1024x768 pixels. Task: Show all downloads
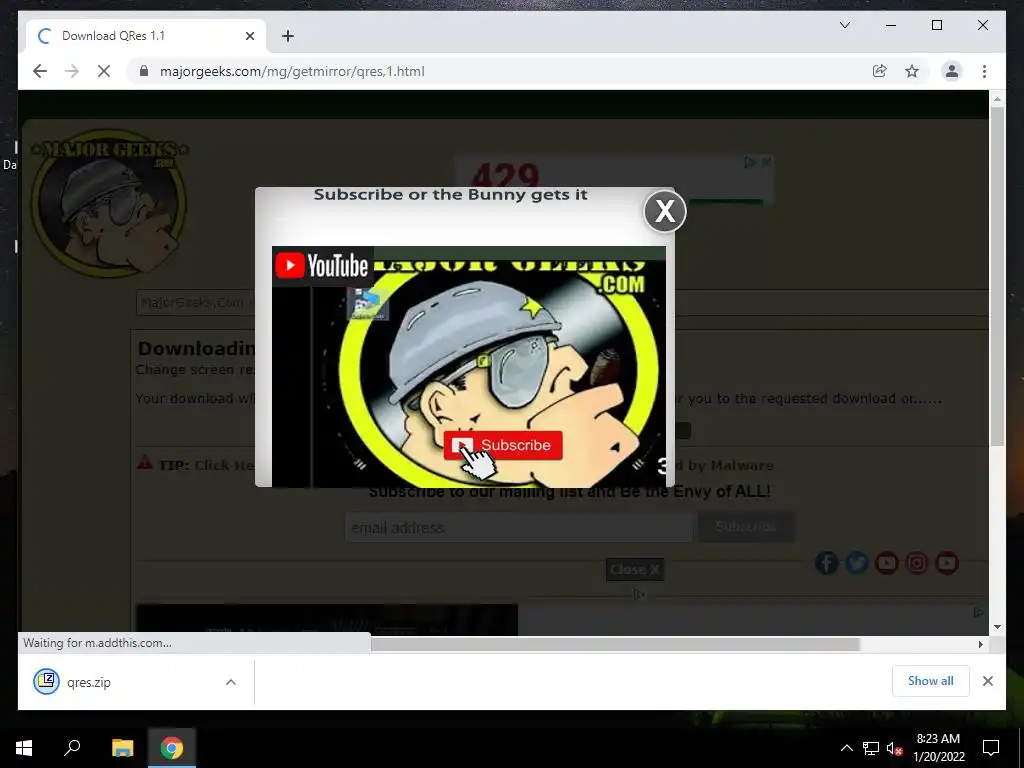pos(931,681)
